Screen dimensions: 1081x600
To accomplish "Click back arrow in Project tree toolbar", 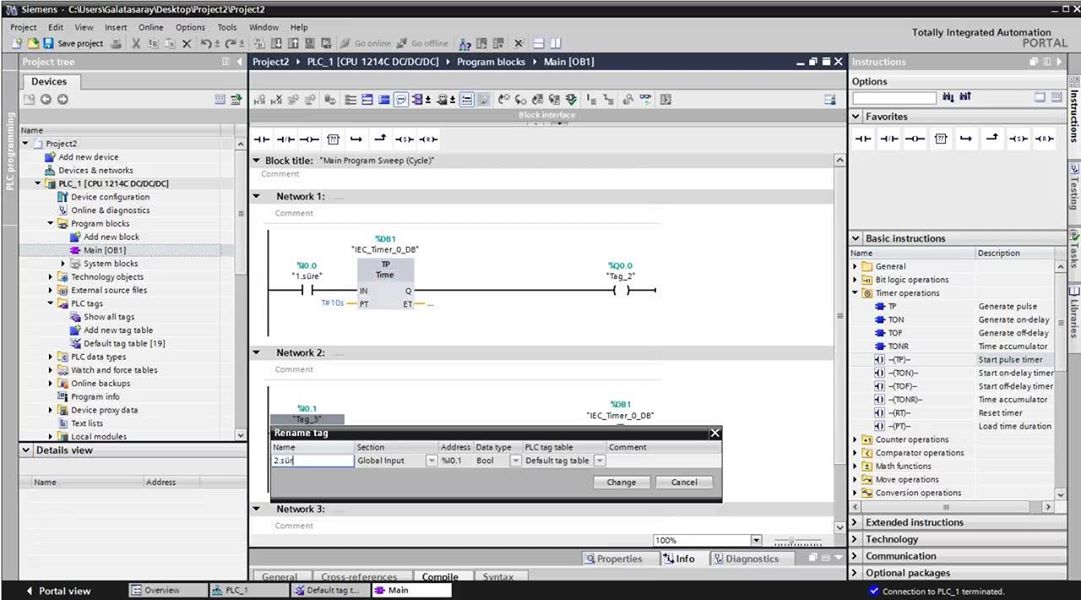I will [x=46, y=99].
